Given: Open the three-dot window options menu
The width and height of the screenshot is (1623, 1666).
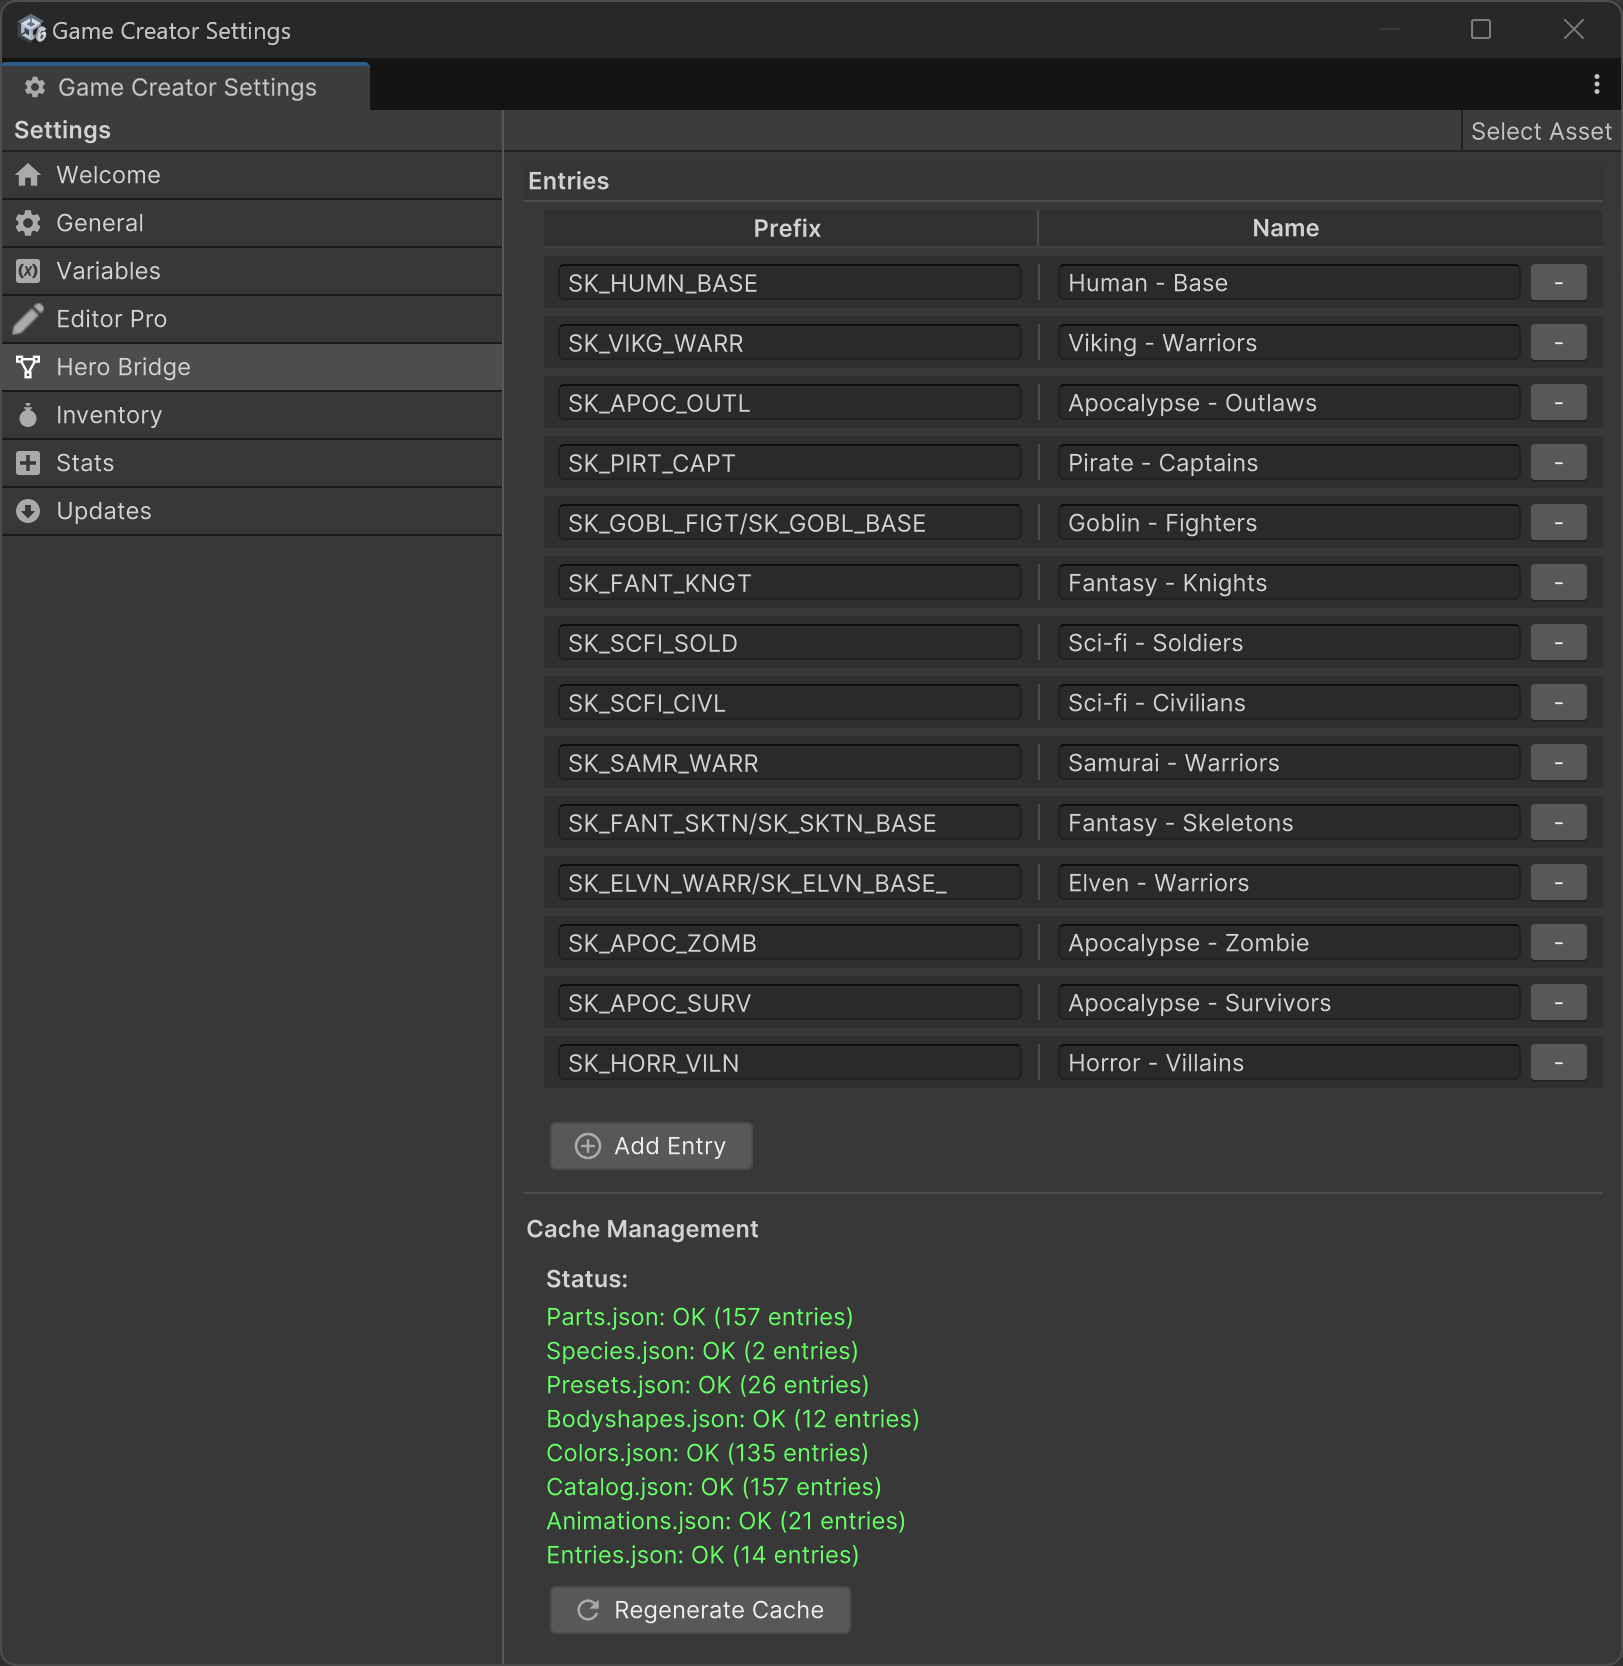Looking at the screenshot, I should tap(1596, 85).
